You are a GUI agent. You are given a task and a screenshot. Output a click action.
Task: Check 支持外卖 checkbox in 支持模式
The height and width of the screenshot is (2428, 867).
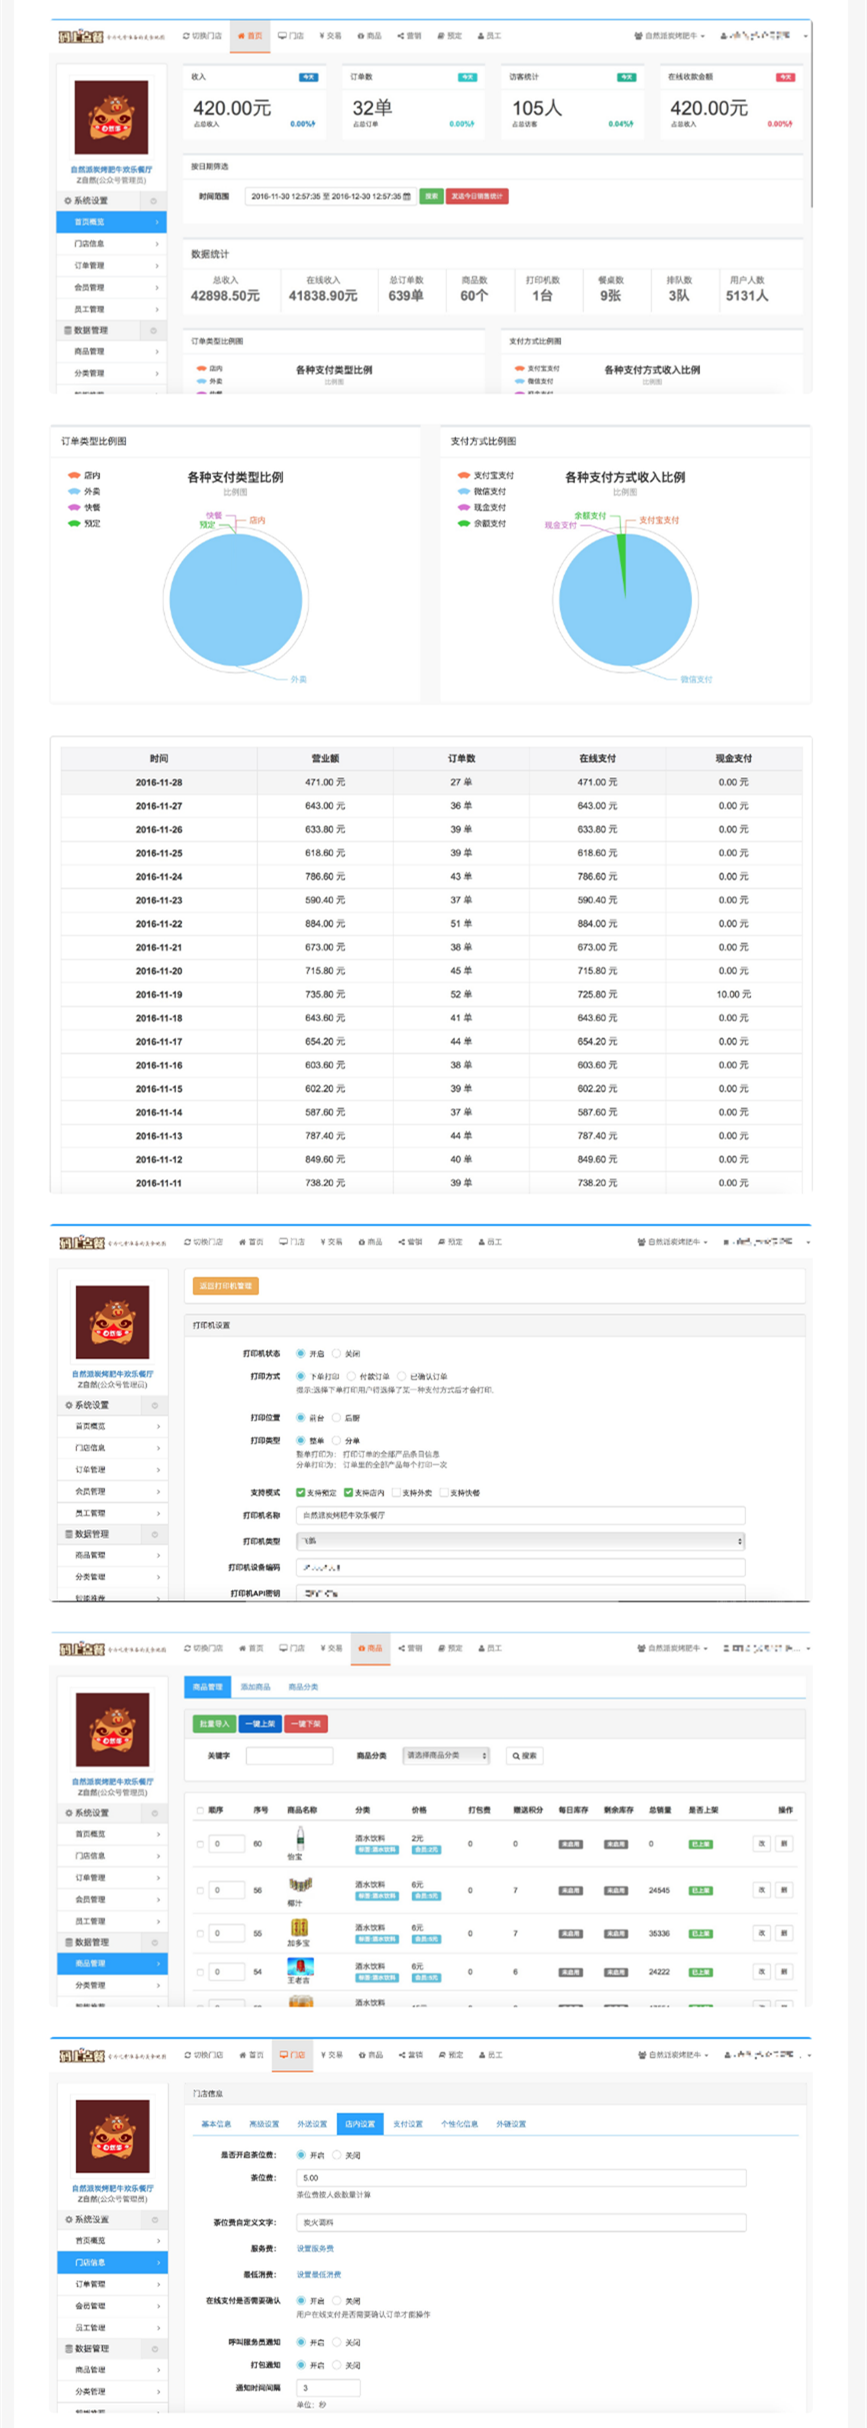point(396,1492)
